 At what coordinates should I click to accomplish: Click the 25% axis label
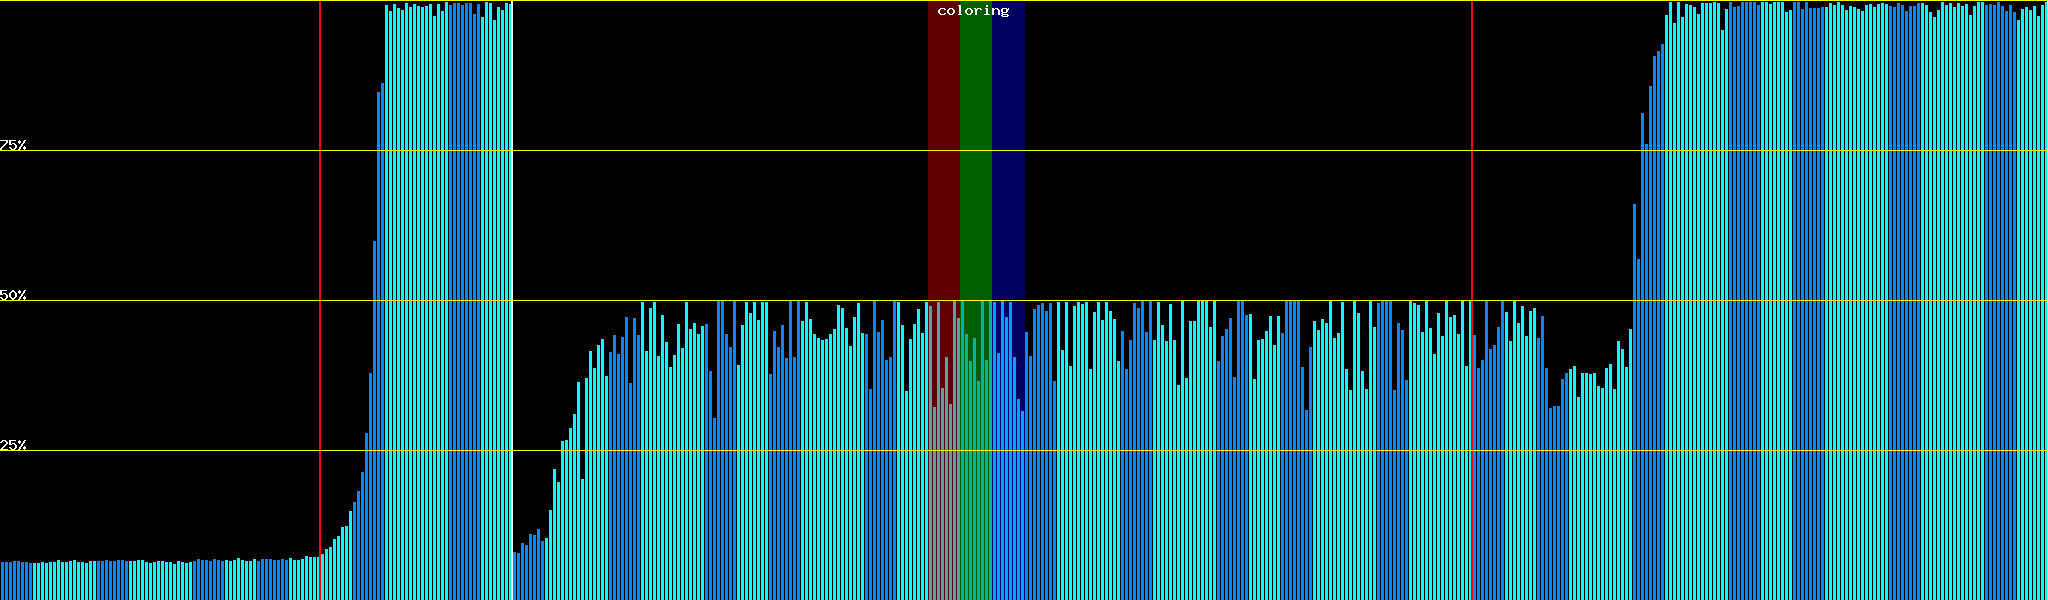click(x=13, y=445)
